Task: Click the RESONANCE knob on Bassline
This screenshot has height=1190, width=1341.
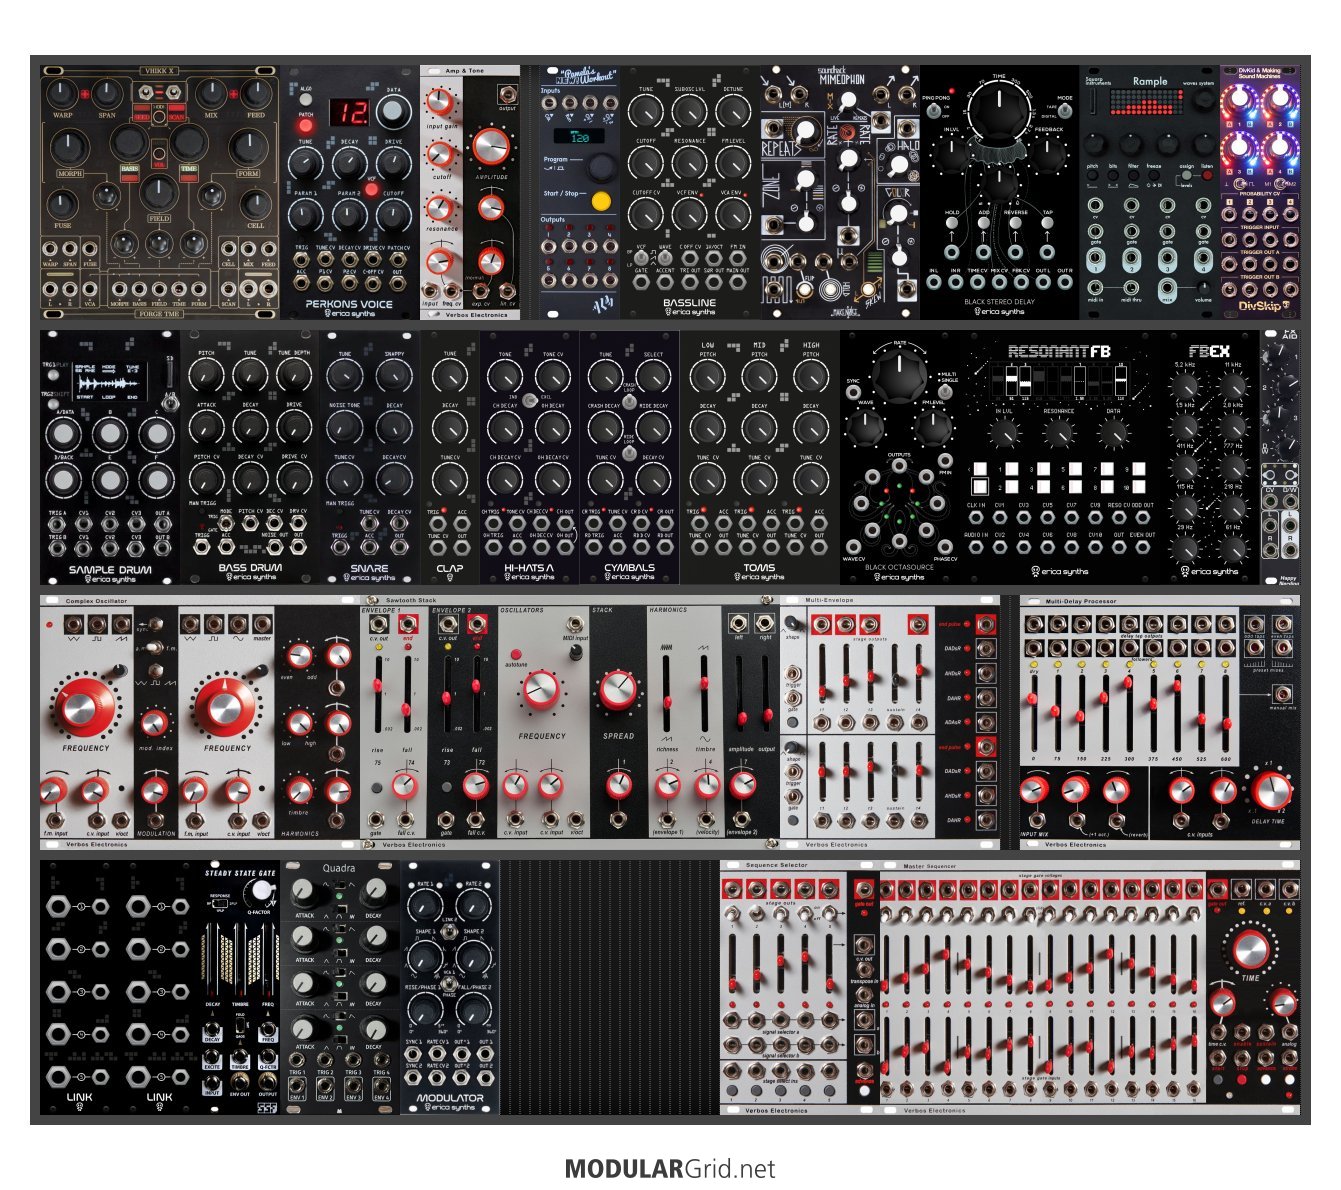Action: (x=690, y=163)
